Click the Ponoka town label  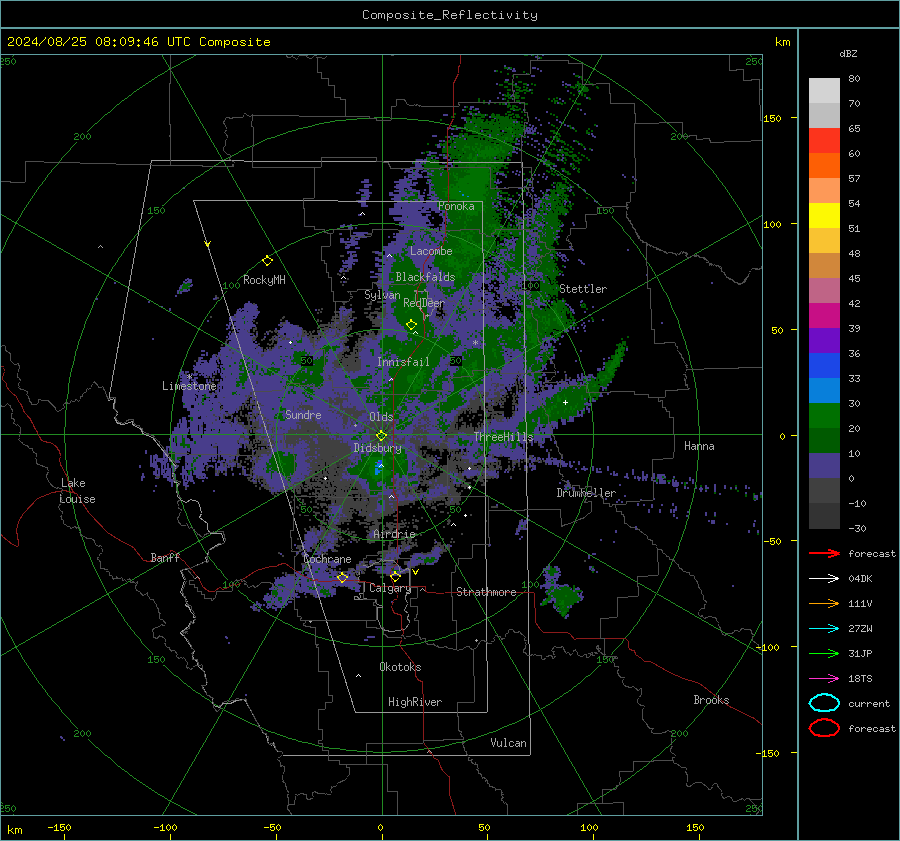(456, 206)
